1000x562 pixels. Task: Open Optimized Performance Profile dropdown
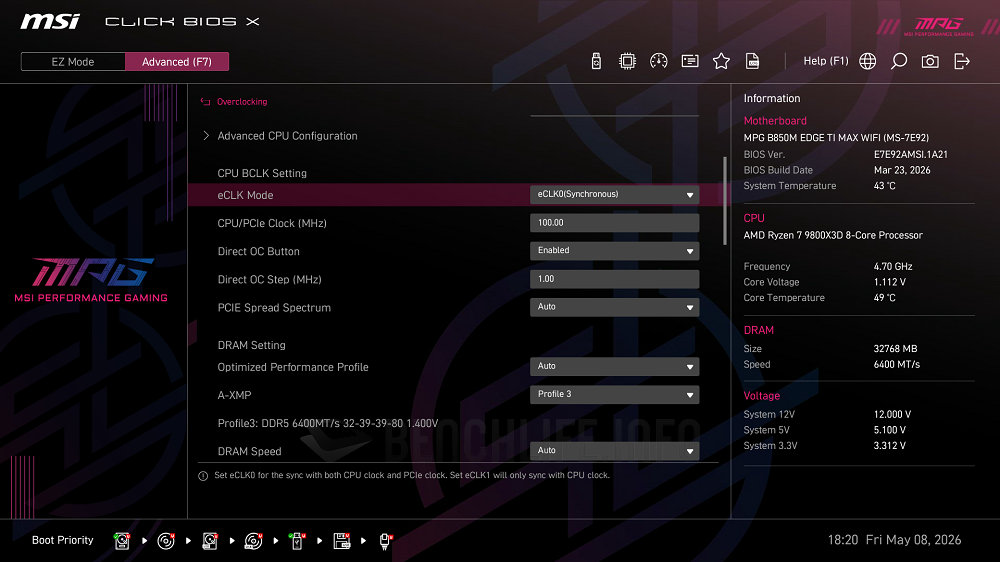click(614, 366)
